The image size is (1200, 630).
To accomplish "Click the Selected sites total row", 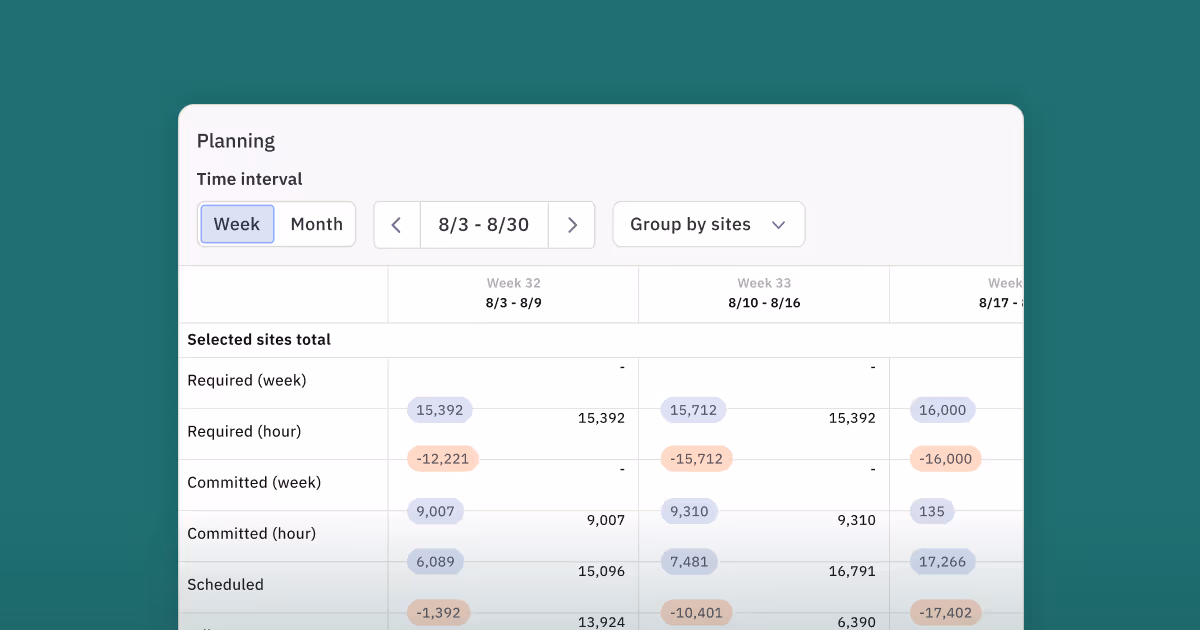I will [x=601, y=340].
